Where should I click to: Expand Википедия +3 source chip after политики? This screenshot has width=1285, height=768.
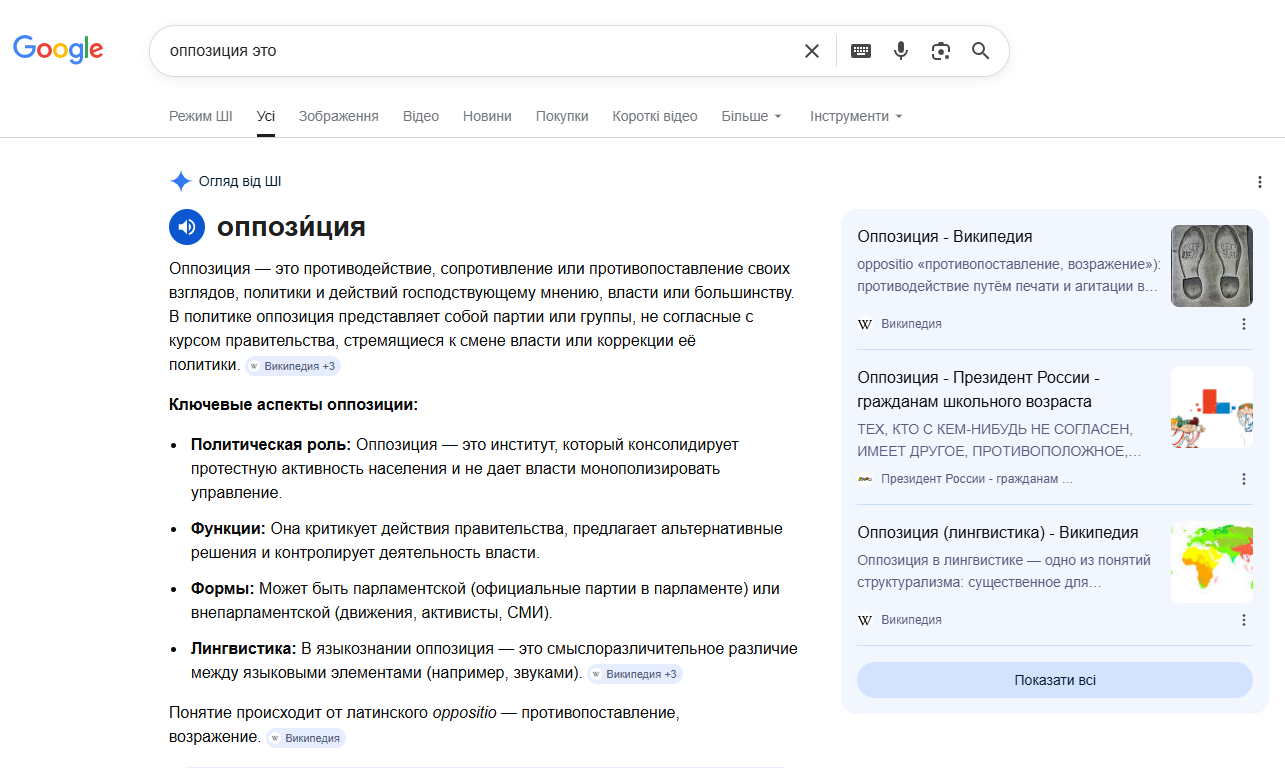pyautogui.click(x=293, y=366)
